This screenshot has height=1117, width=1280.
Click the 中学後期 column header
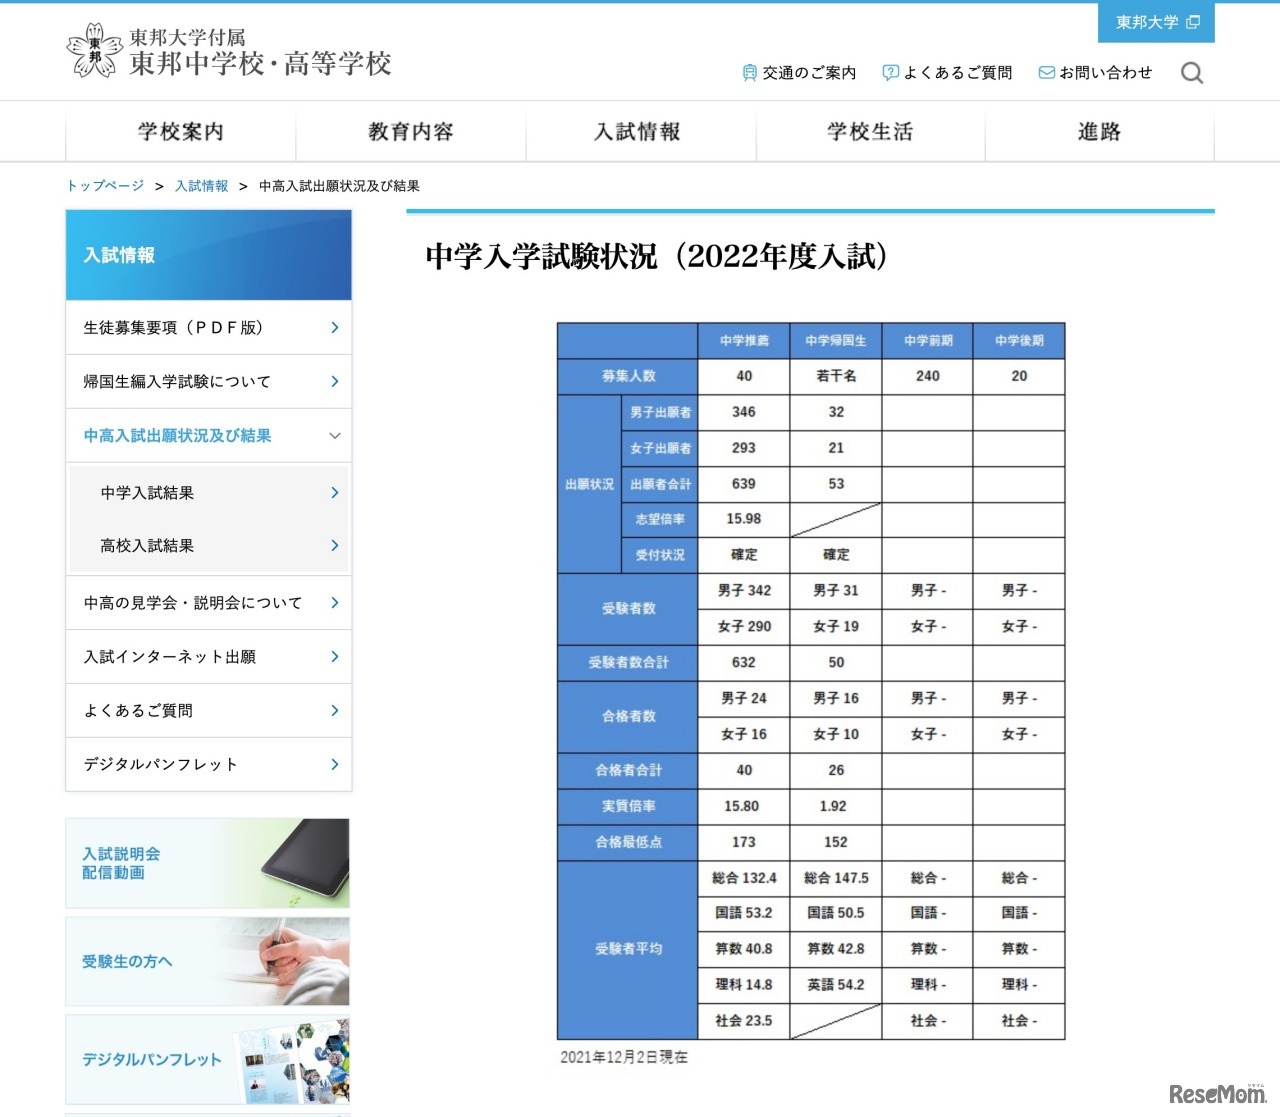[1019, 341]
